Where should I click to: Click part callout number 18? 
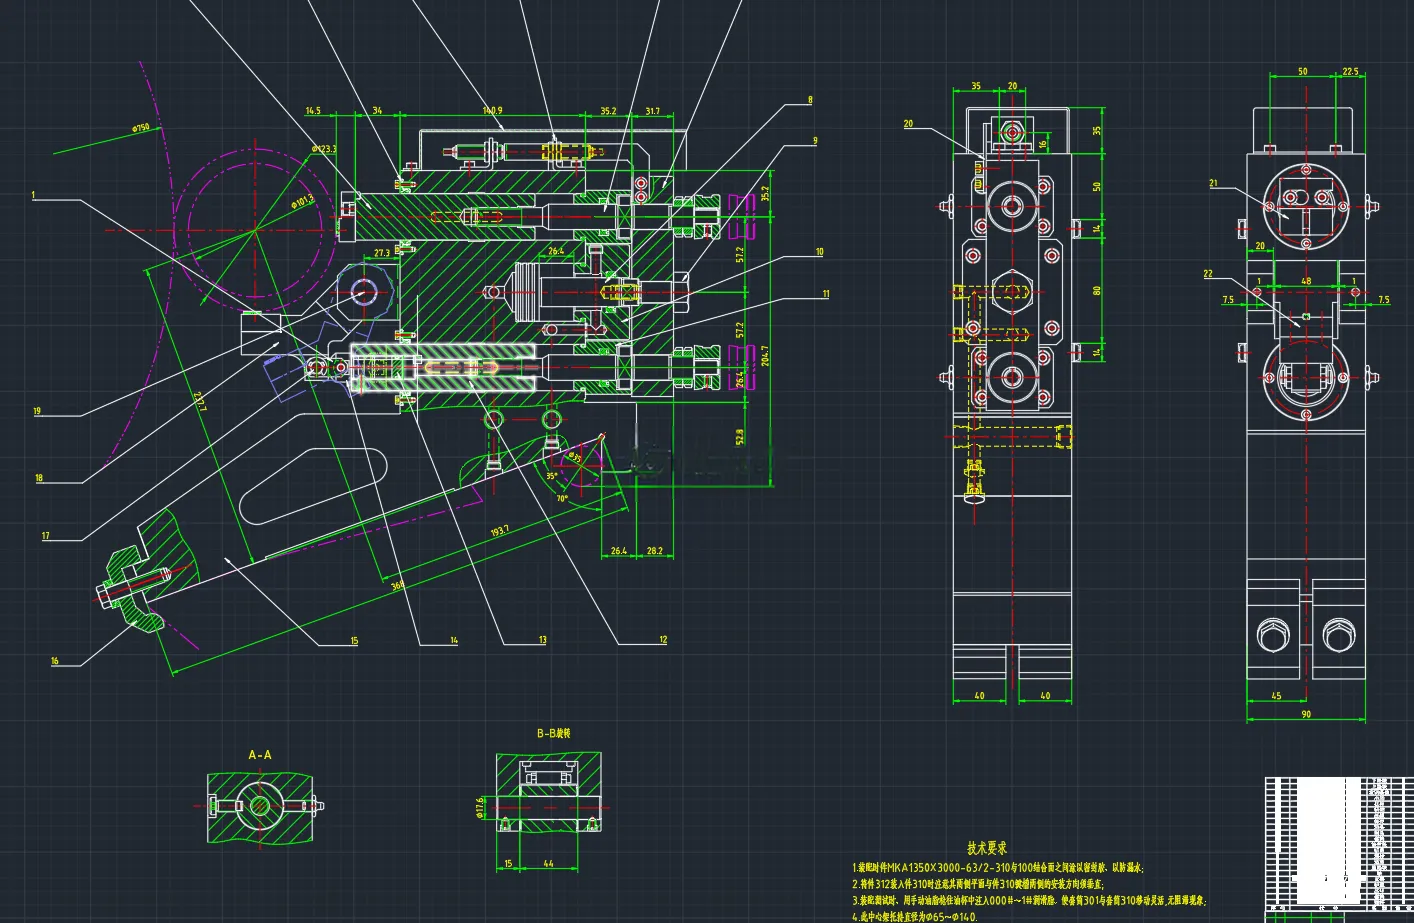[39, 478]
